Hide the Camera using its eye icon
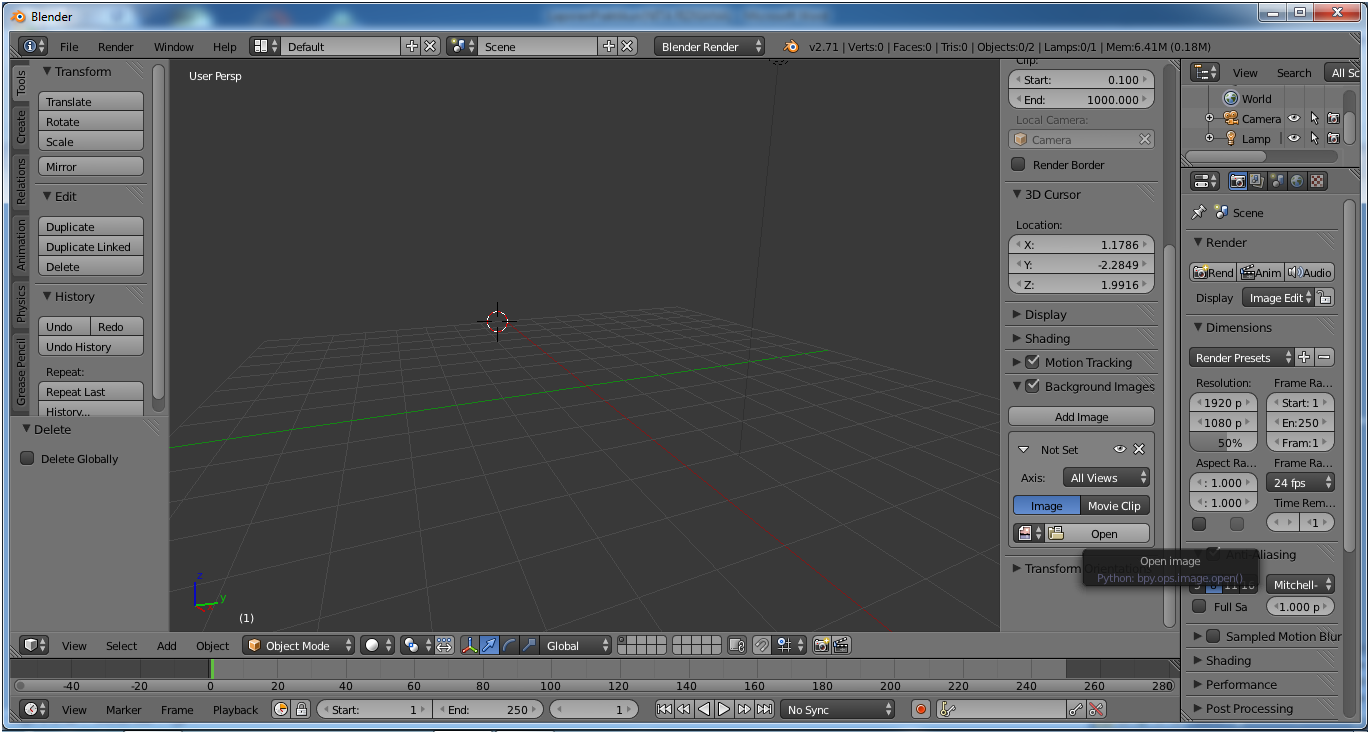The image size is (1370, 732). 1294,118
